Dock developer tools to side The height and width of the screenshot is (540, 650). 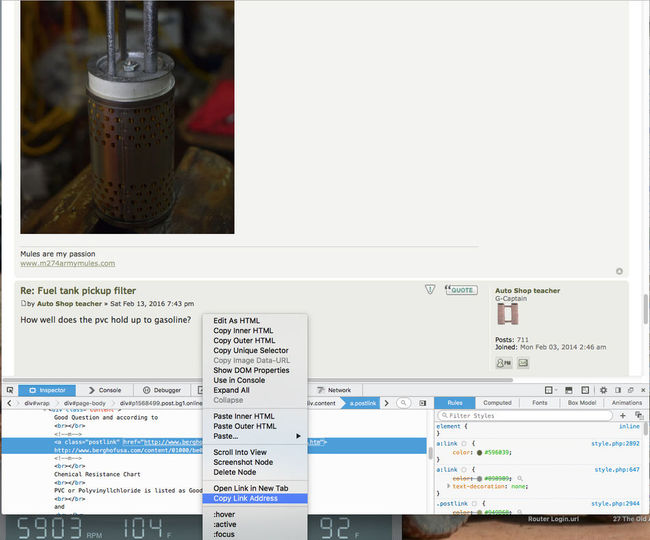coord(618,390)
